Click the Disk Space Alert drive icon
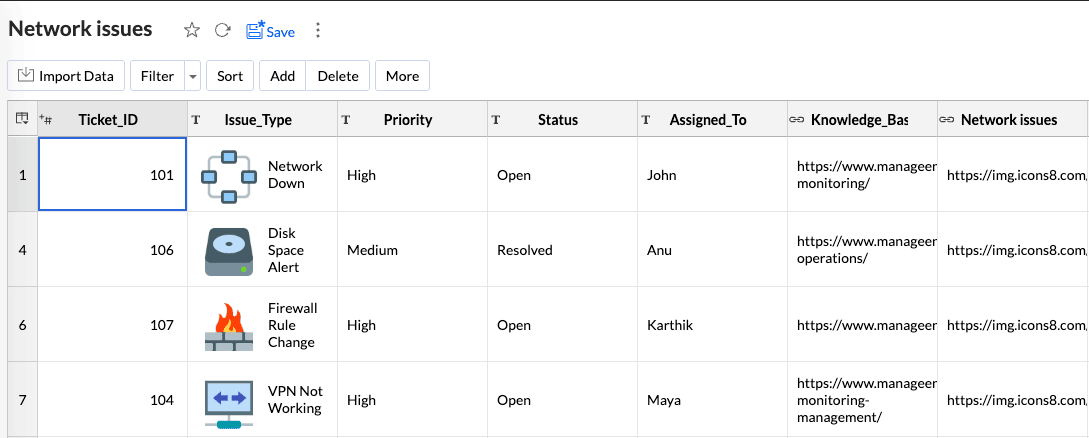Viewport: 1089px width, 438px height. pyautogui.click(x=229, y=250)
